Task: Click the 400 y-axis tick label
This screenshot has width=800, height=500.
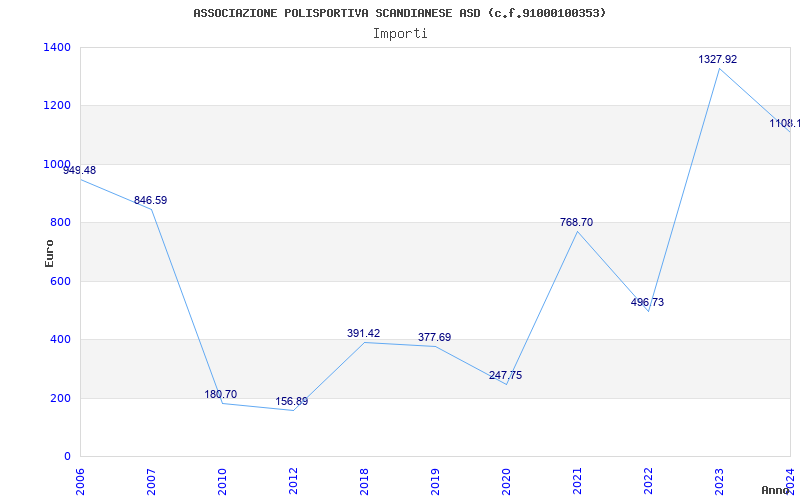Action: tap(61, 339)
